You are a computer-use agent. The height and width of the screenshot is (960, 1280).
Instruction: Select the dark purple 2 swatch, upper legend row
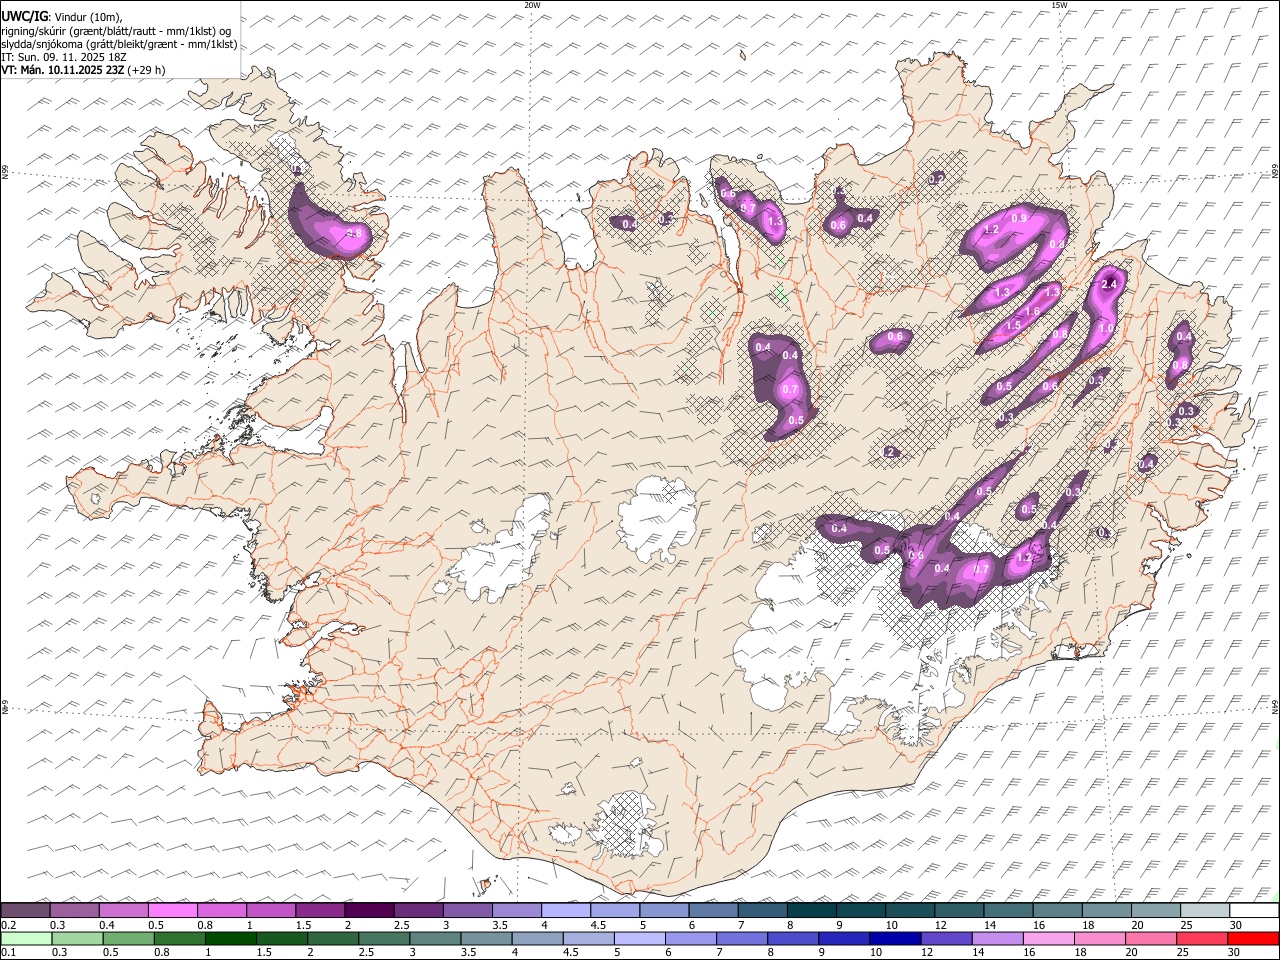pyautogui.click(x=369, y=911)
